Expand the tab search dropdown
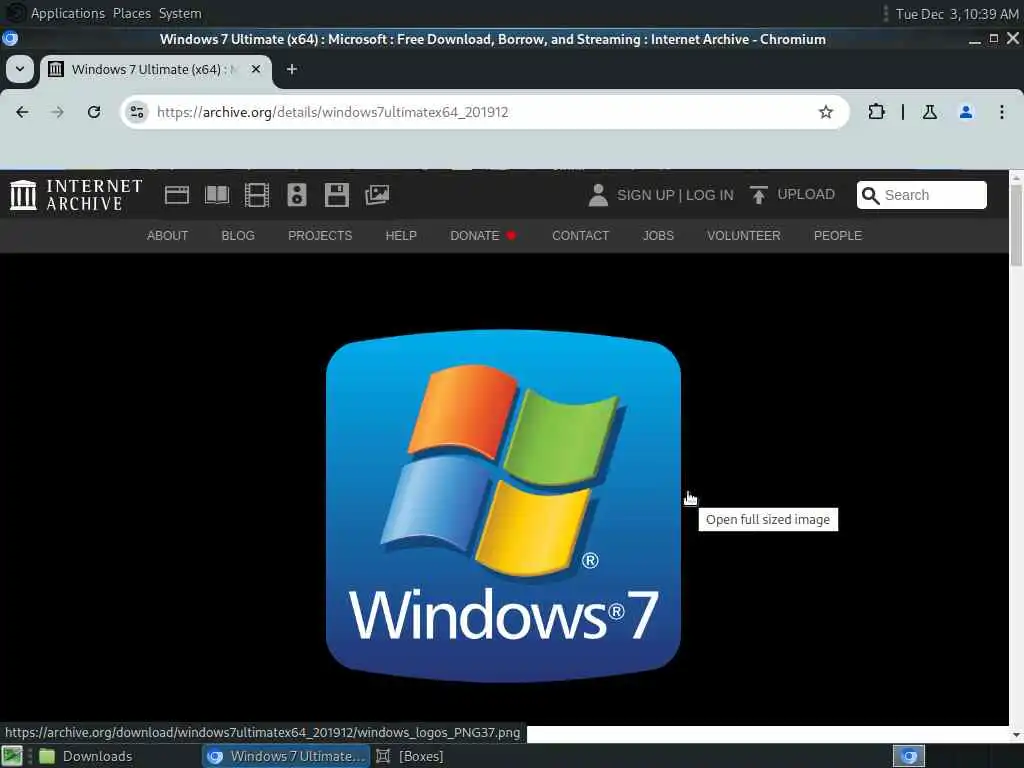 point(20,69)
